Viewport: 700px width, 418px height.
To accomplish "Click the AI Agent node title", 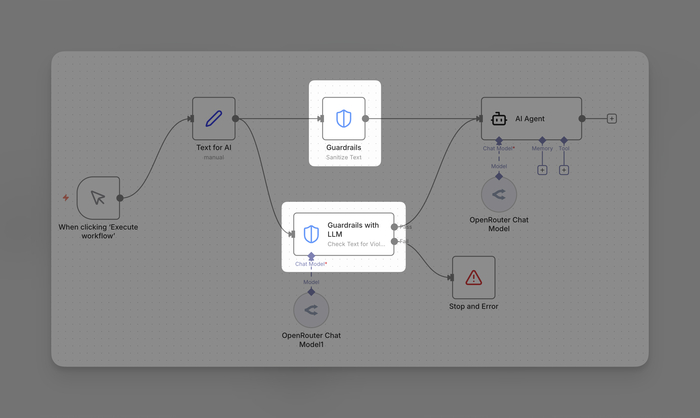I will (x=529, y=119).
